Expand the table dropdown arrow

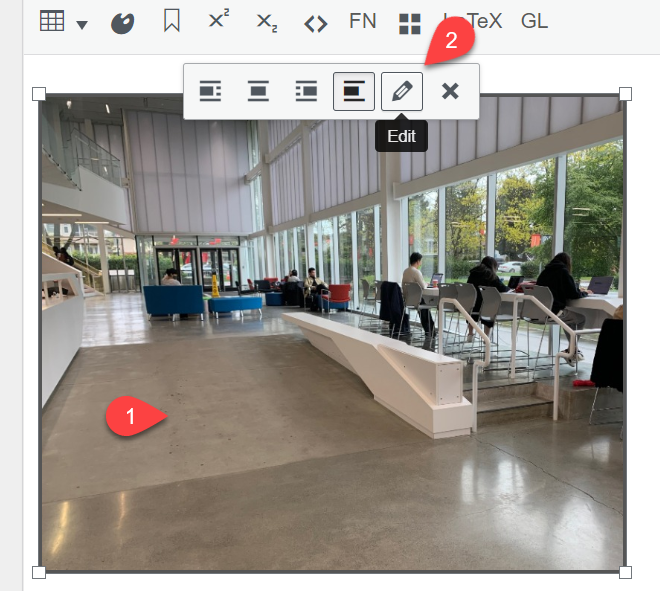pos(82,24)
